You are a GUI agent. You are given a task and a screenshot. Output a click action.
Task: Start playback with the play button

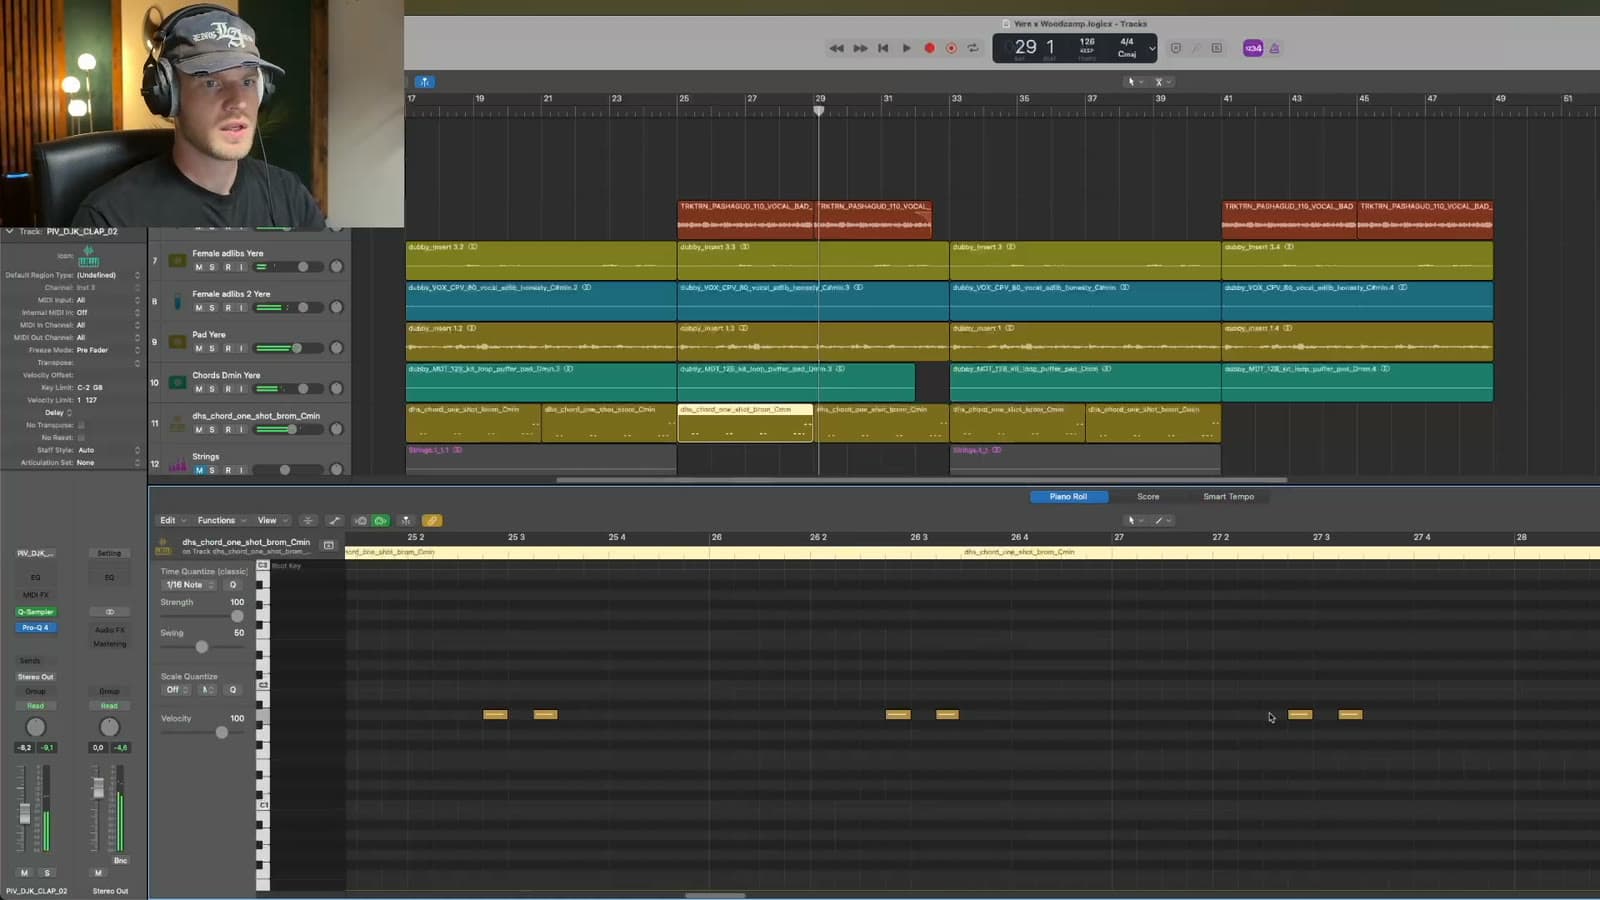coord(906,48)
